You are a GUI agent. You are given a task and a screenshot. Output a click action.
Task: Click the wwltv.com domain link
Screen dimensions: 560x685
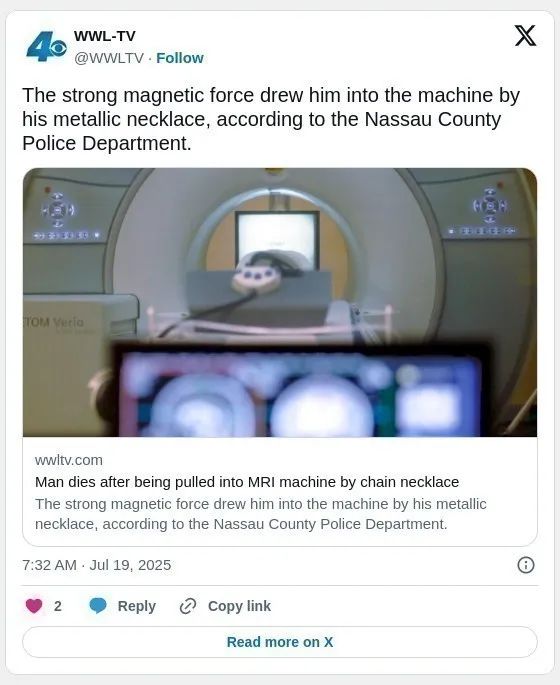69,460
